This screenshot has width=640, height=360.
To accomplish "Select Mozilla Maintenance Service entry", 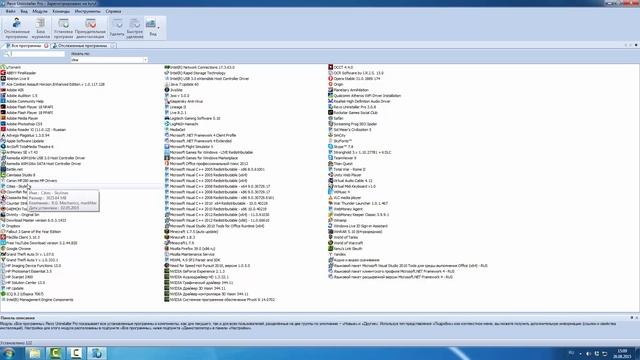I will coord(189,254).
